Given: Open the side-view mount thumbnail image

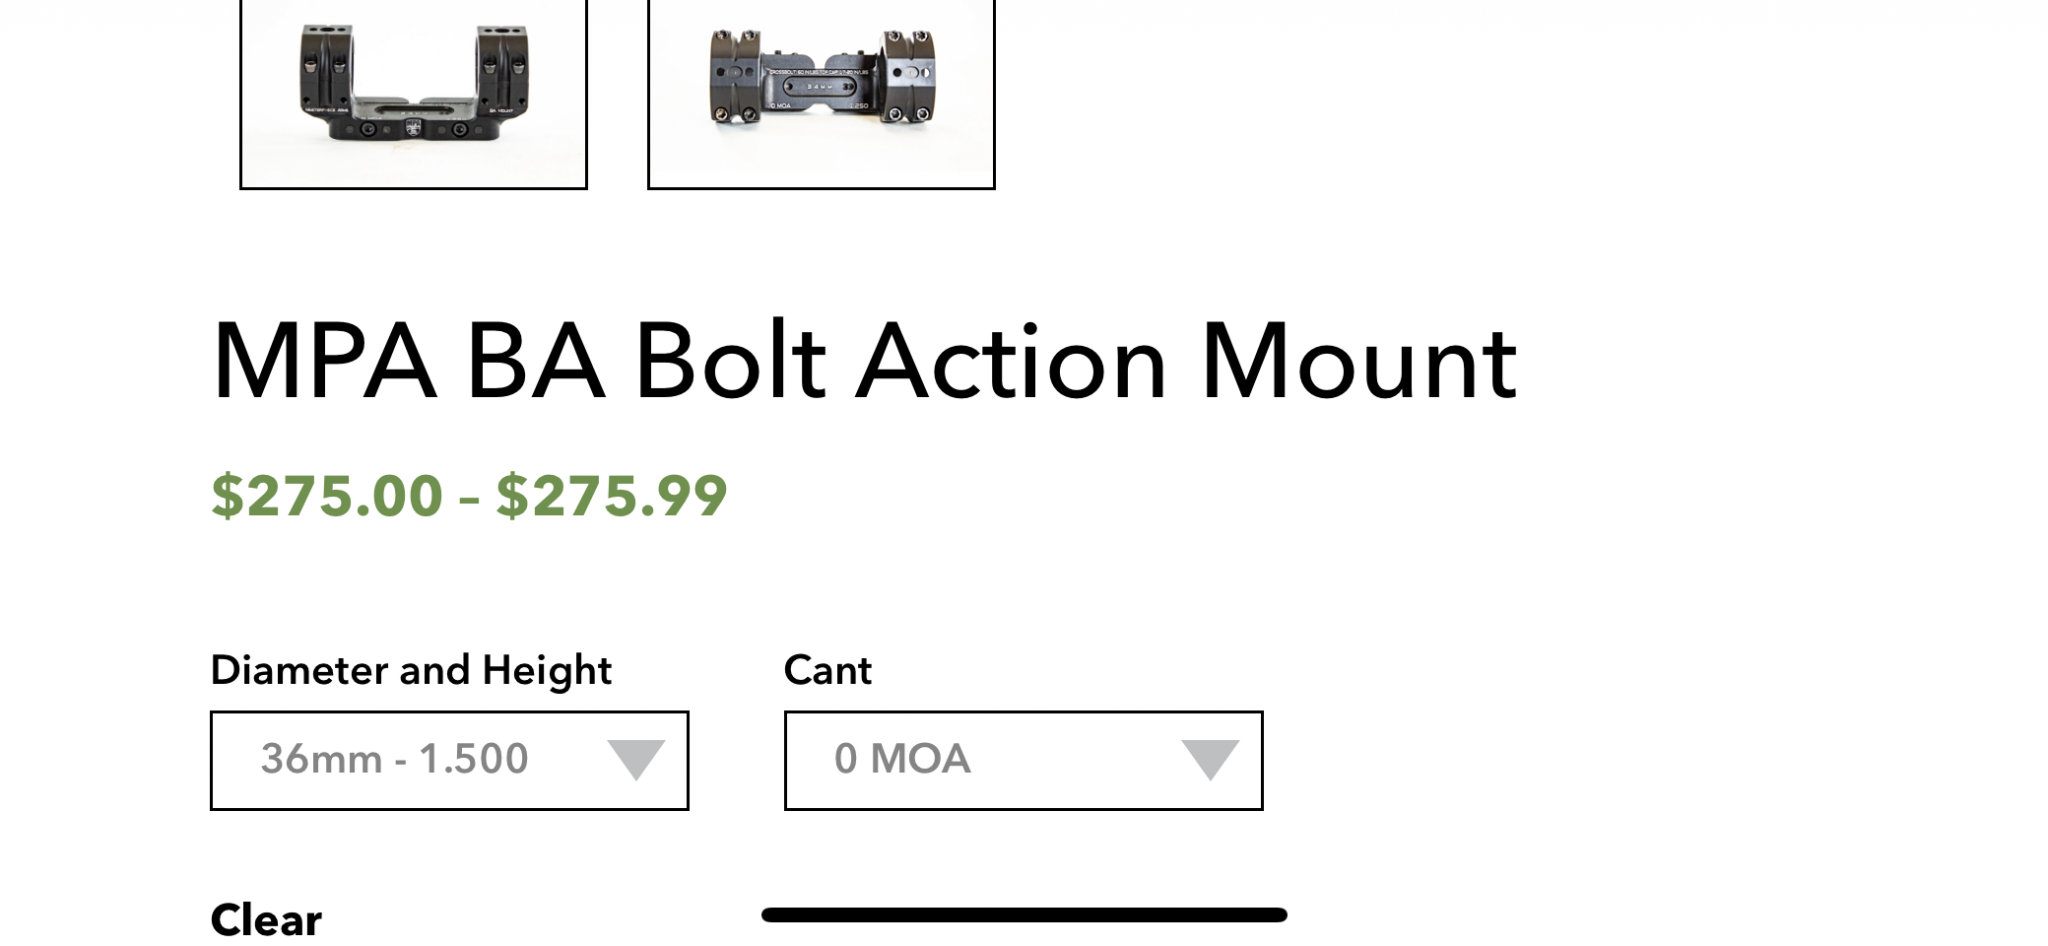Looking at the screenshot, I should tap(413, 92).
